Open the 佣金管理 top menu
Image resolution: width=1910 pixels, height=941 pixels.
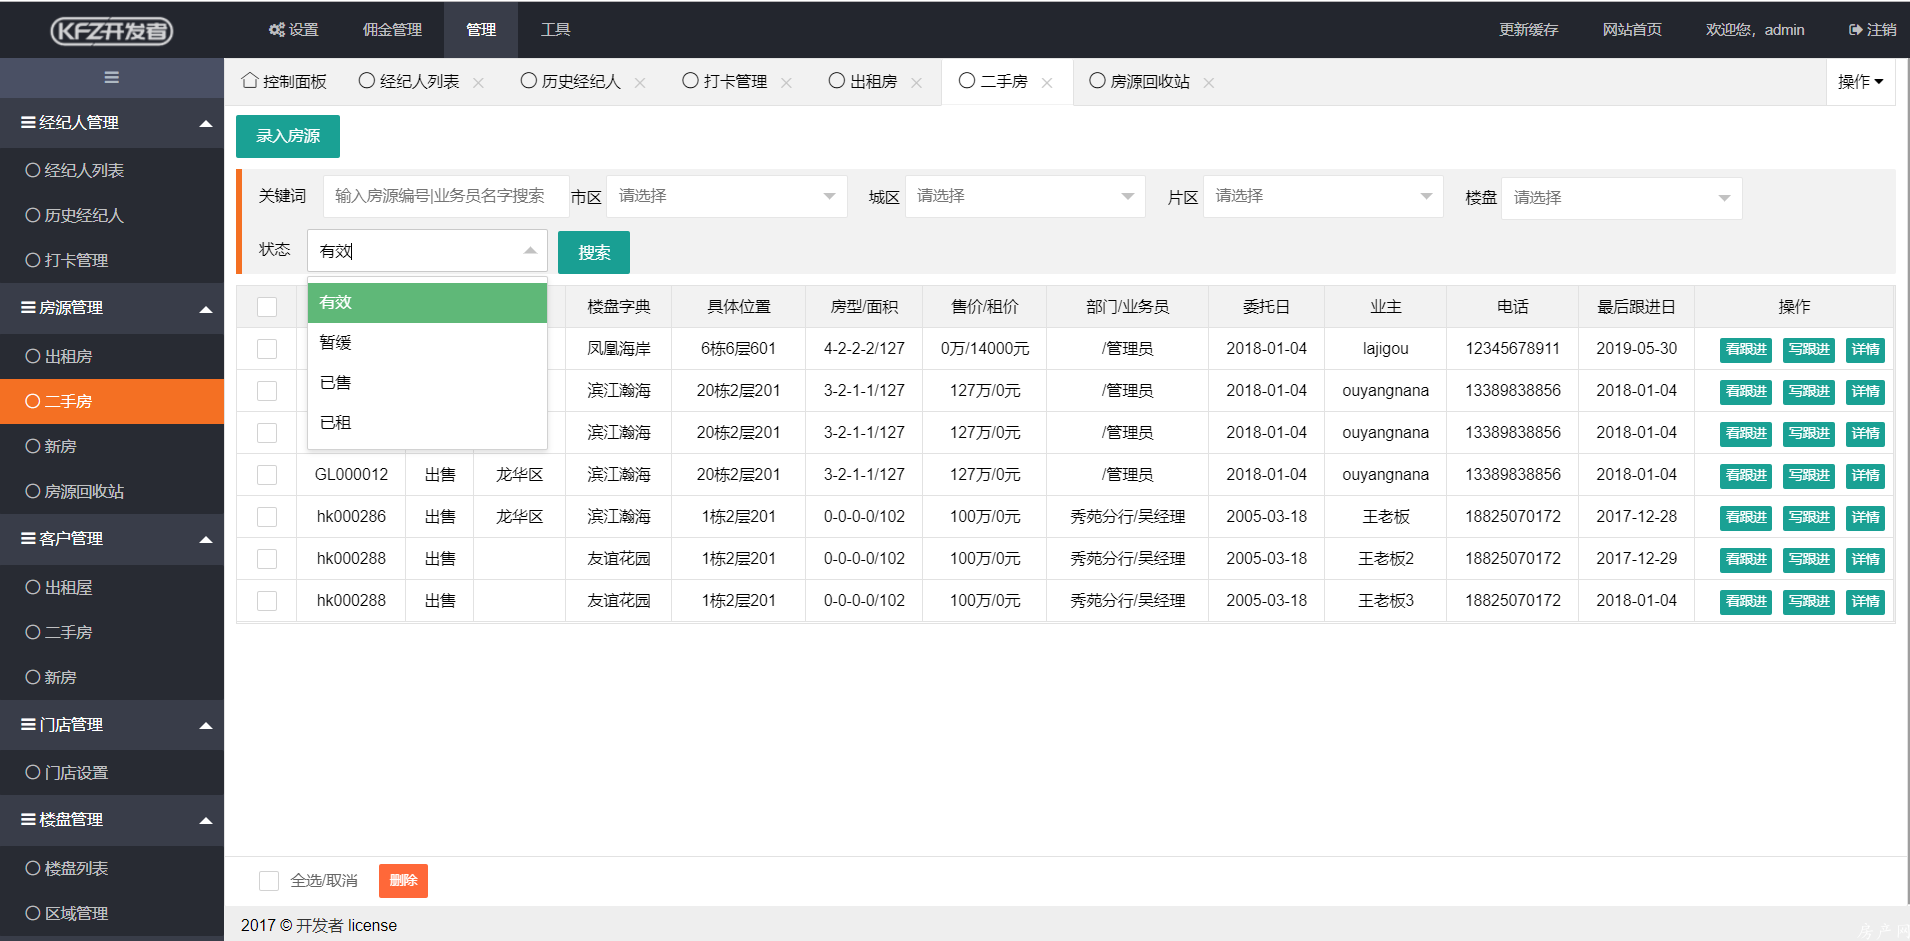coord(392,30)
